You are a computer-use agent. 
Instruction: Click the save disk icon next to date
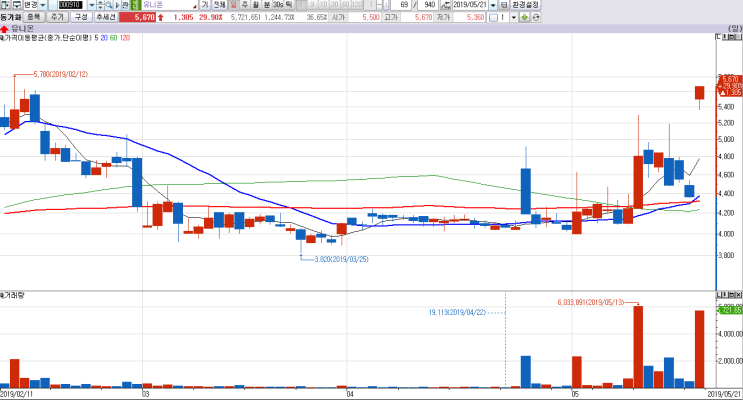[x=504, y=5]
